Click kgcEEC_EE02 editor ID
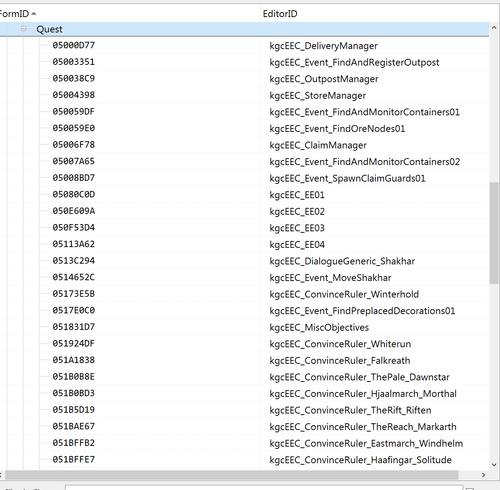Viewport: 500px width, 490px height. [297, 211]
